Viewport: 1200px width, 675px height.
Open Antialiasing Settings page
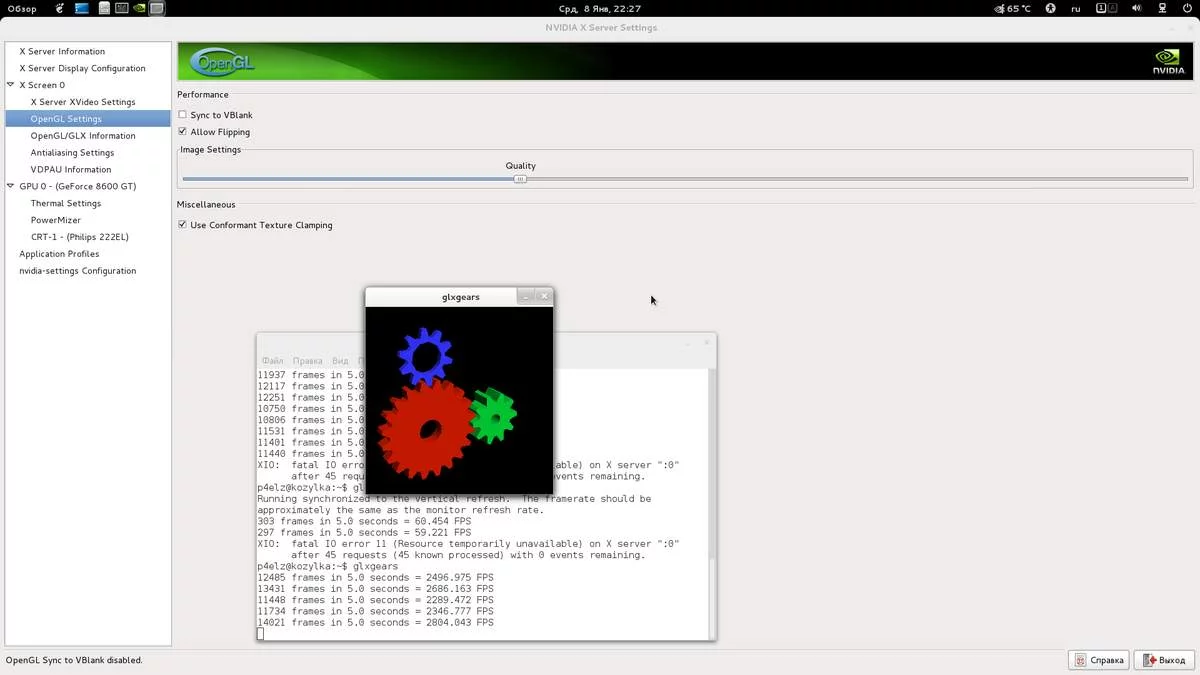72,153
